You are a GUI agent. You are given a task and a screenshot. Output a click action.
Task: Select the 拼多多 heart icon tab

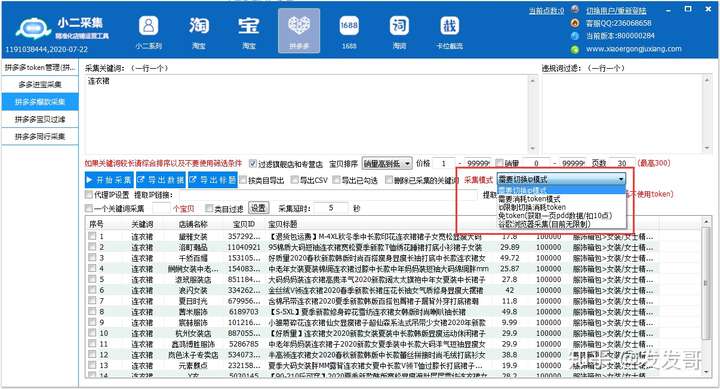coord(299,25)
